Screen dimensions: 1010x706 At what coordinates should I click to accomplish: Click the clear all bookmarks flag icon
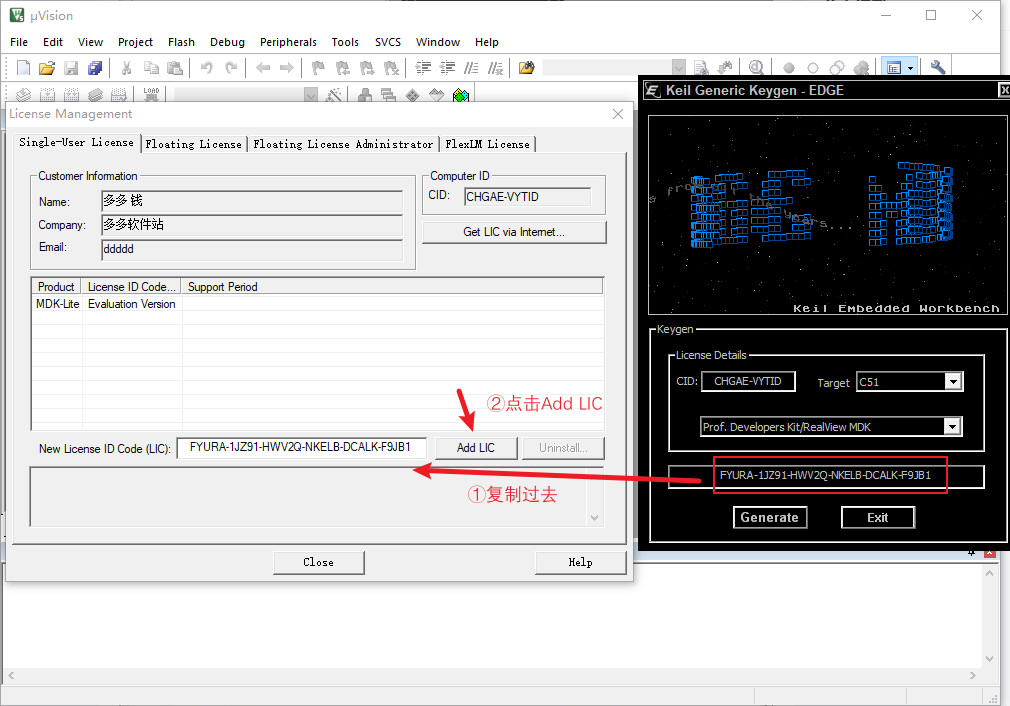(x=391, y=68)
